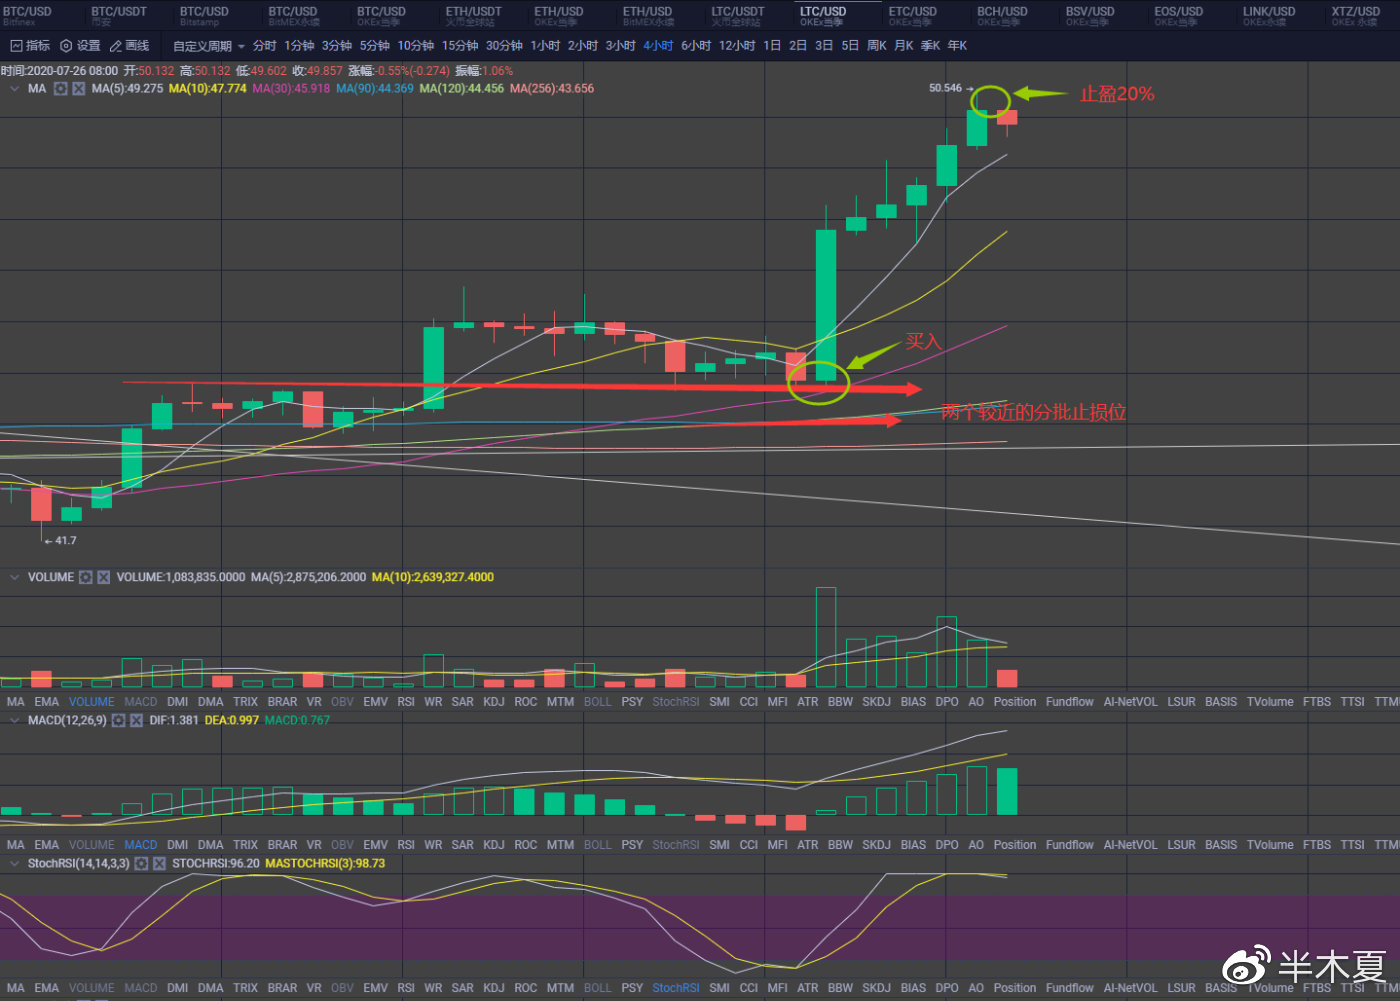
Task: Remove the MA indicator with its X
Action: (x=78, y=89)
